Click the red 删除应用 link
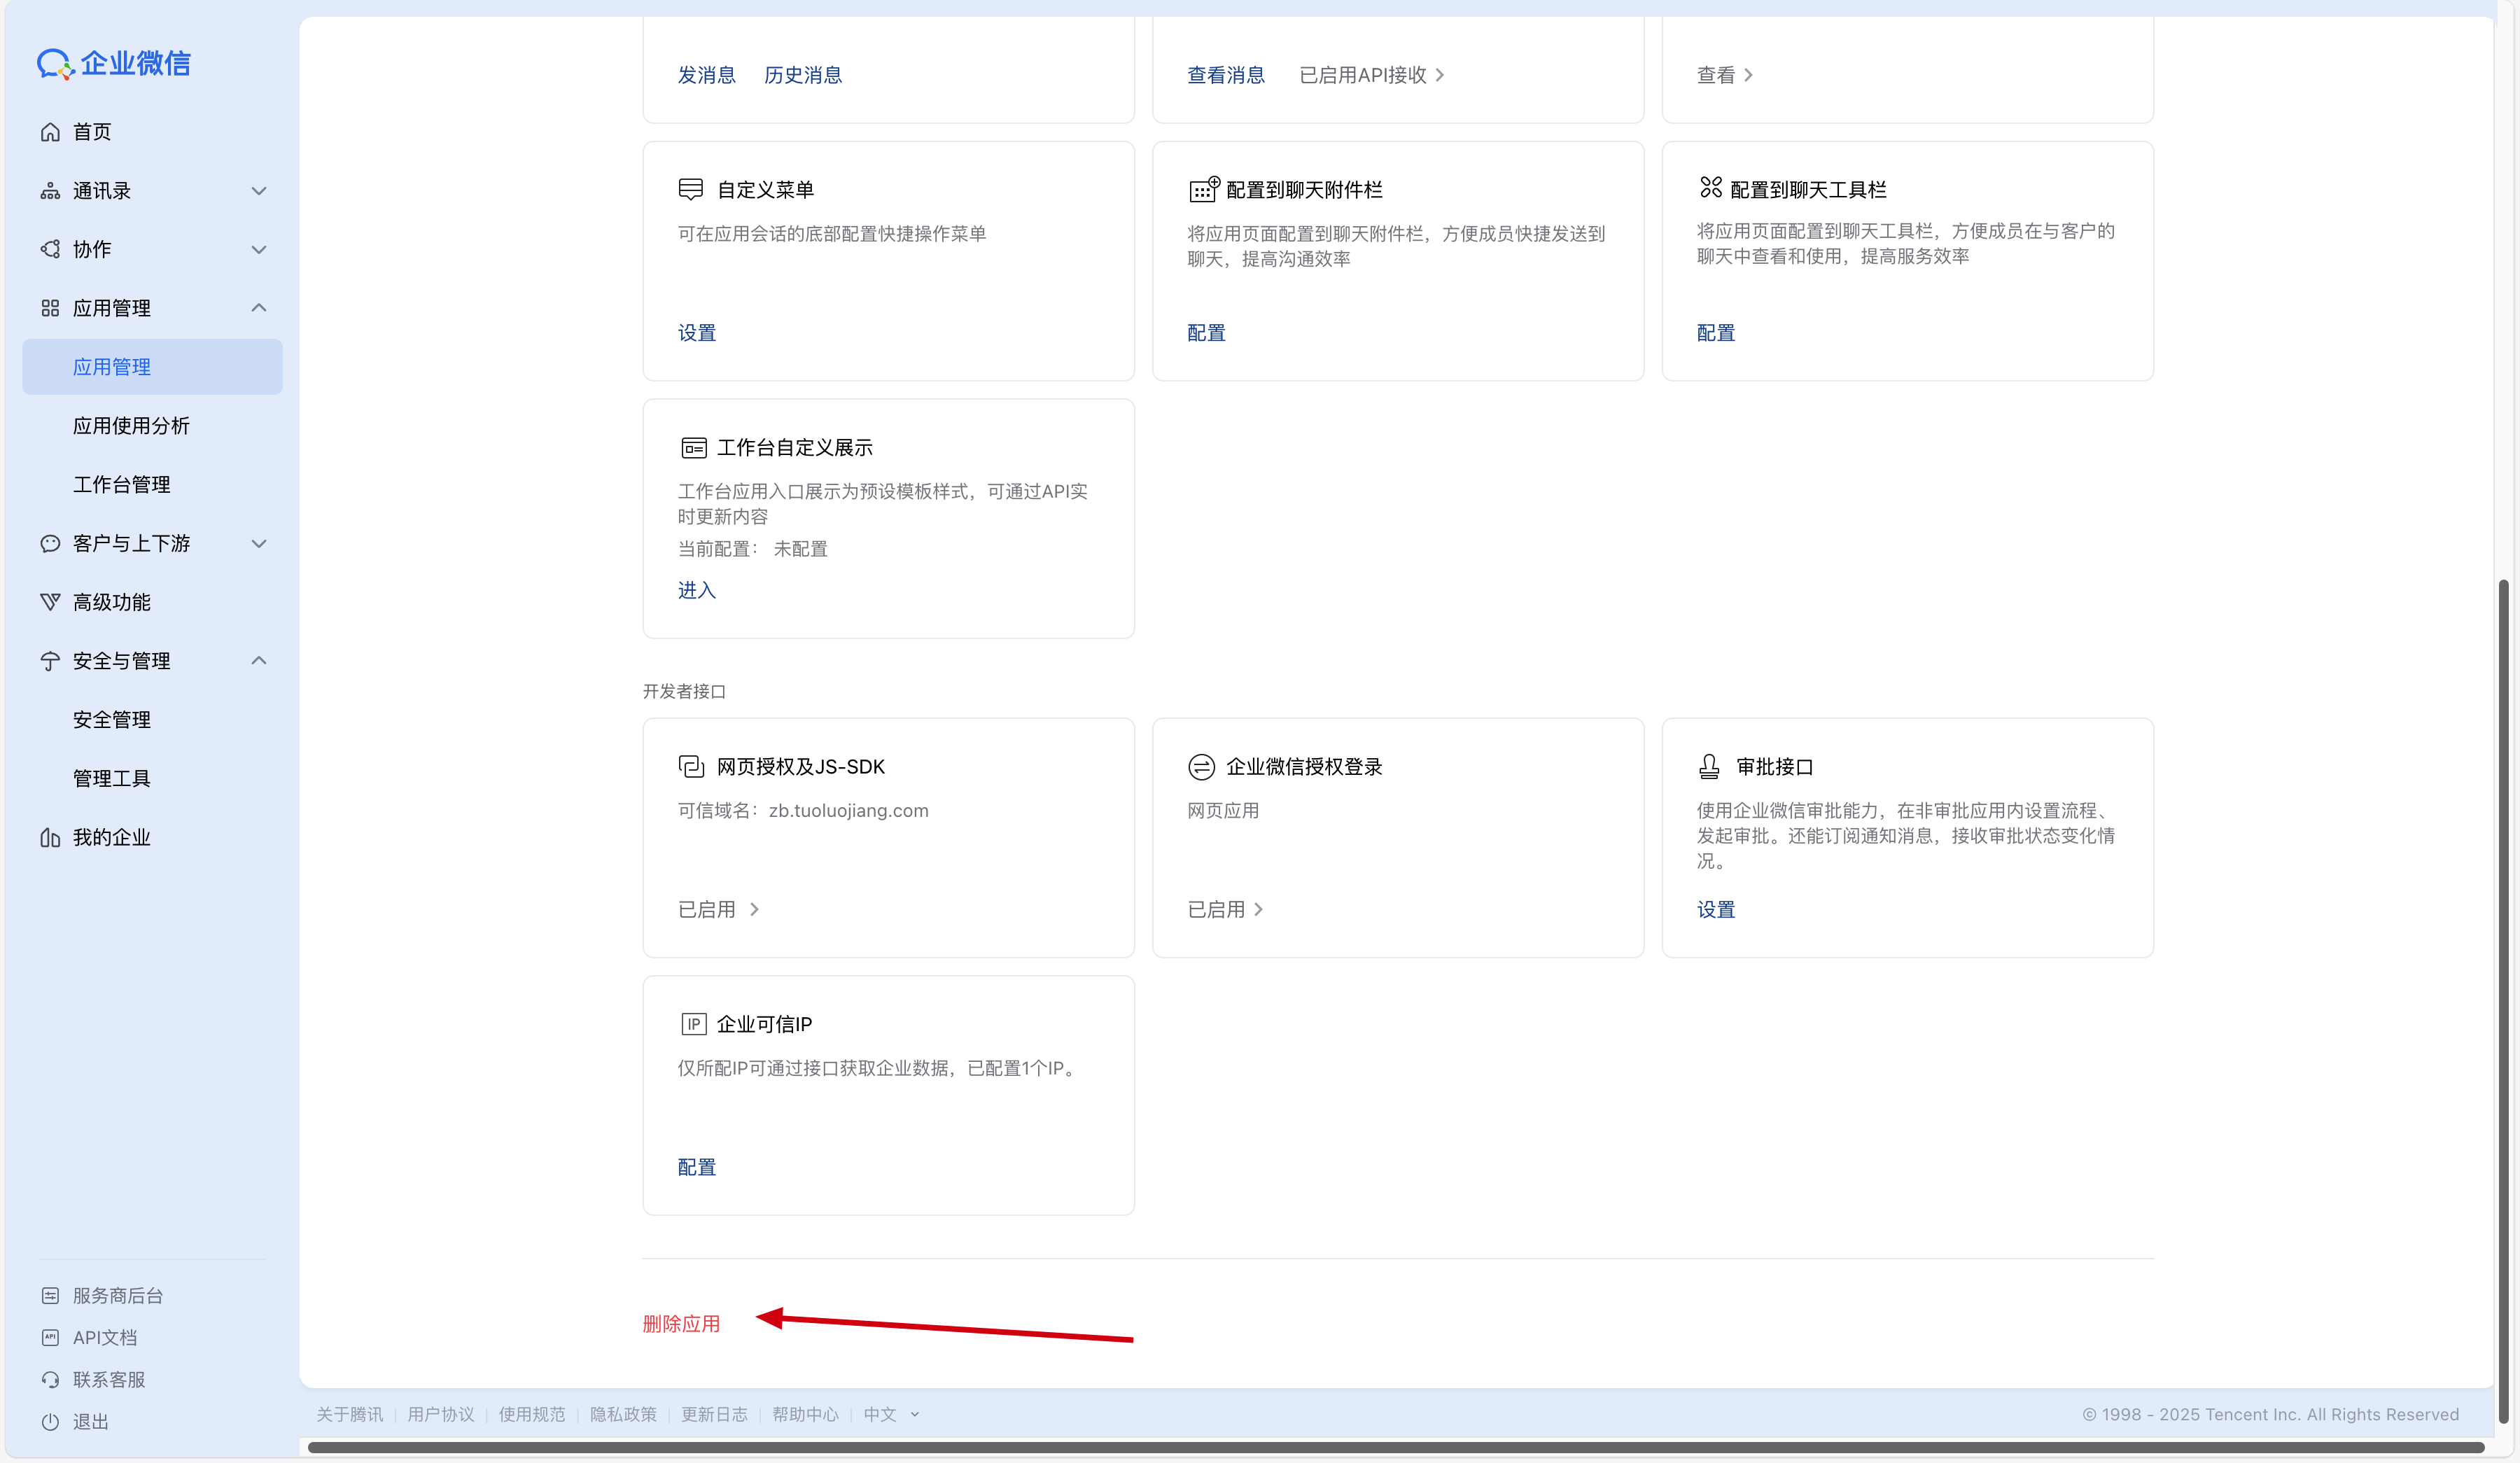Viewport: 2520px width, 1463px height. coord(681,1324)
